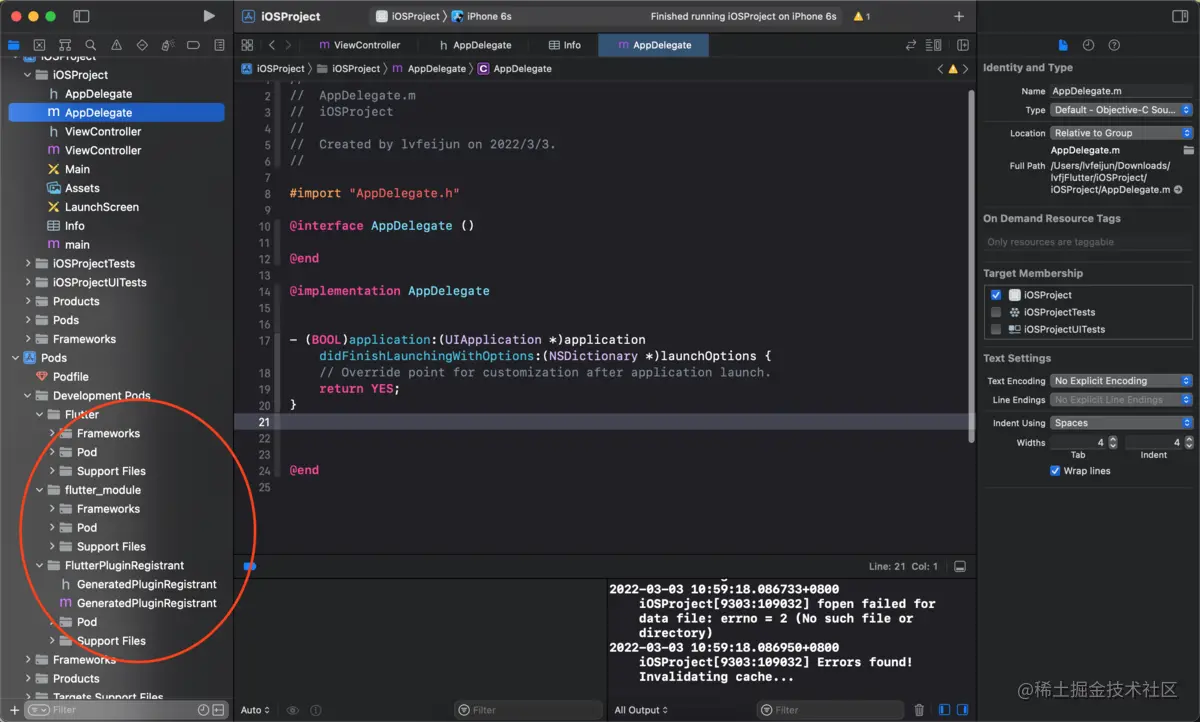
Task: Show the Quick Help inspector
Action: tap(1114, 45)
